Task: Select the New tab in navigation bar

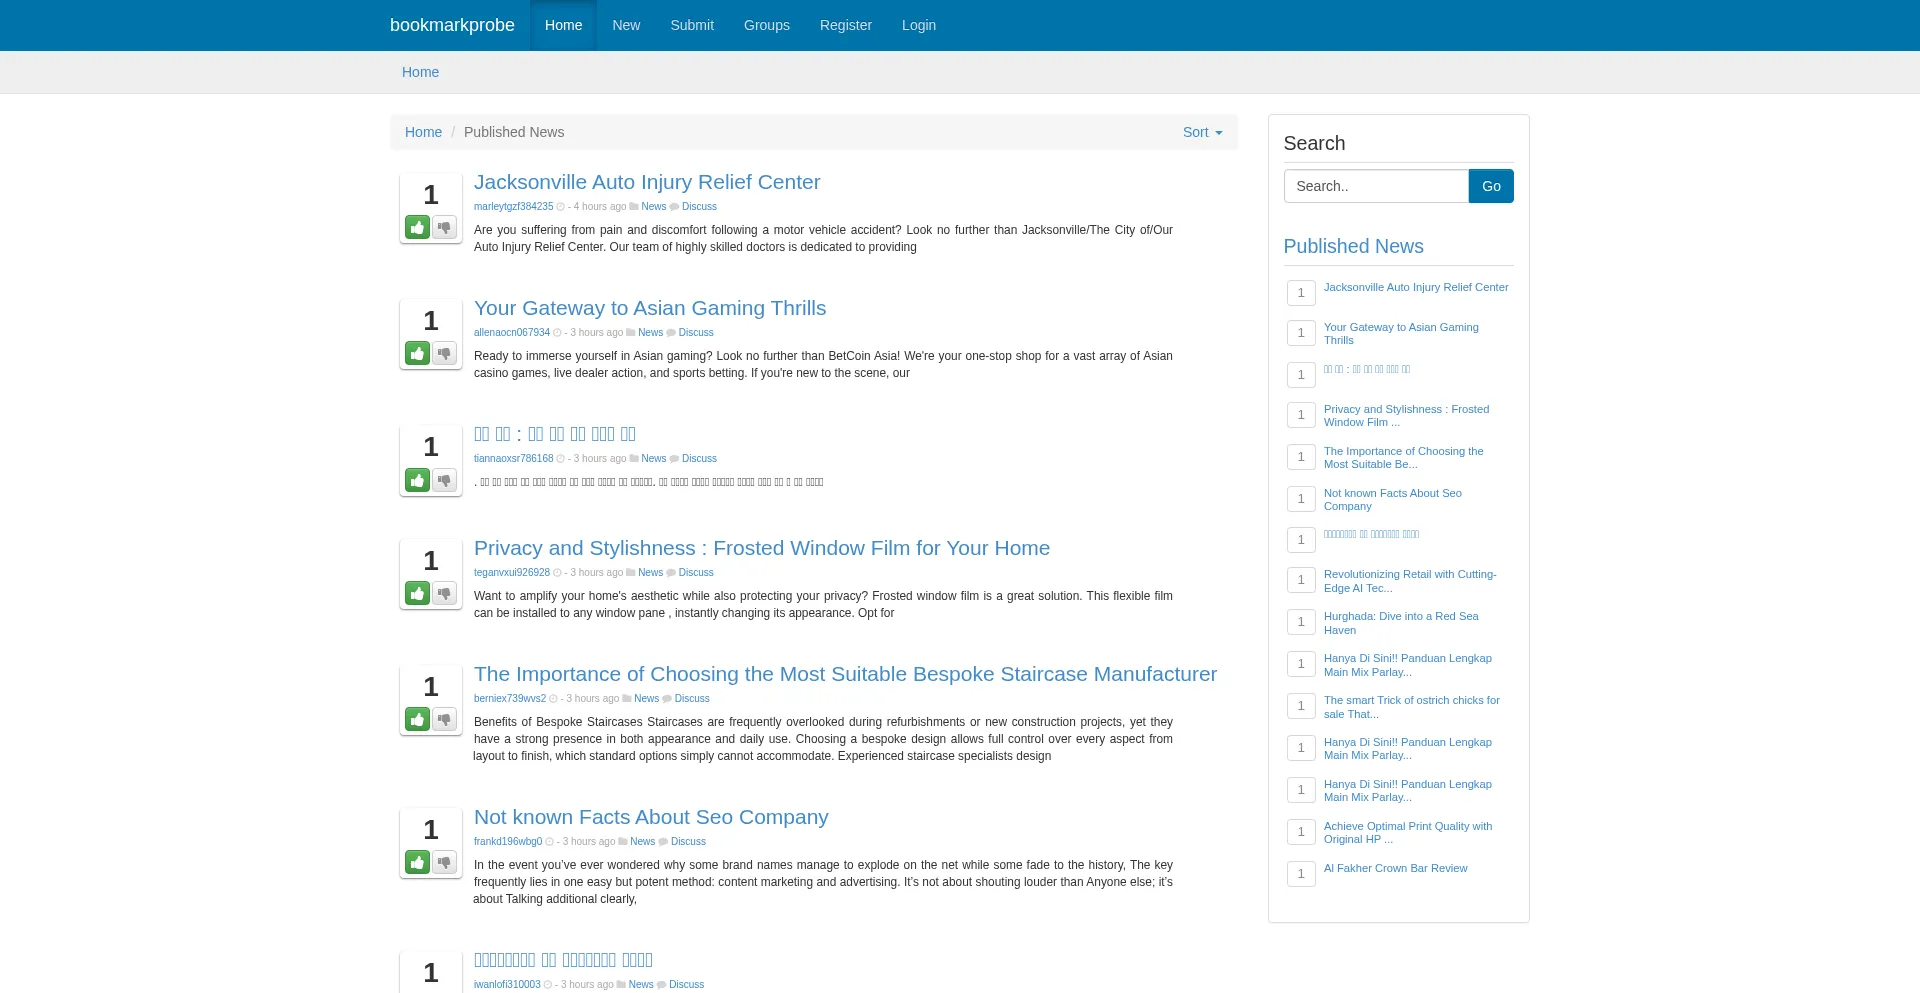Action: tap(626, 25)
